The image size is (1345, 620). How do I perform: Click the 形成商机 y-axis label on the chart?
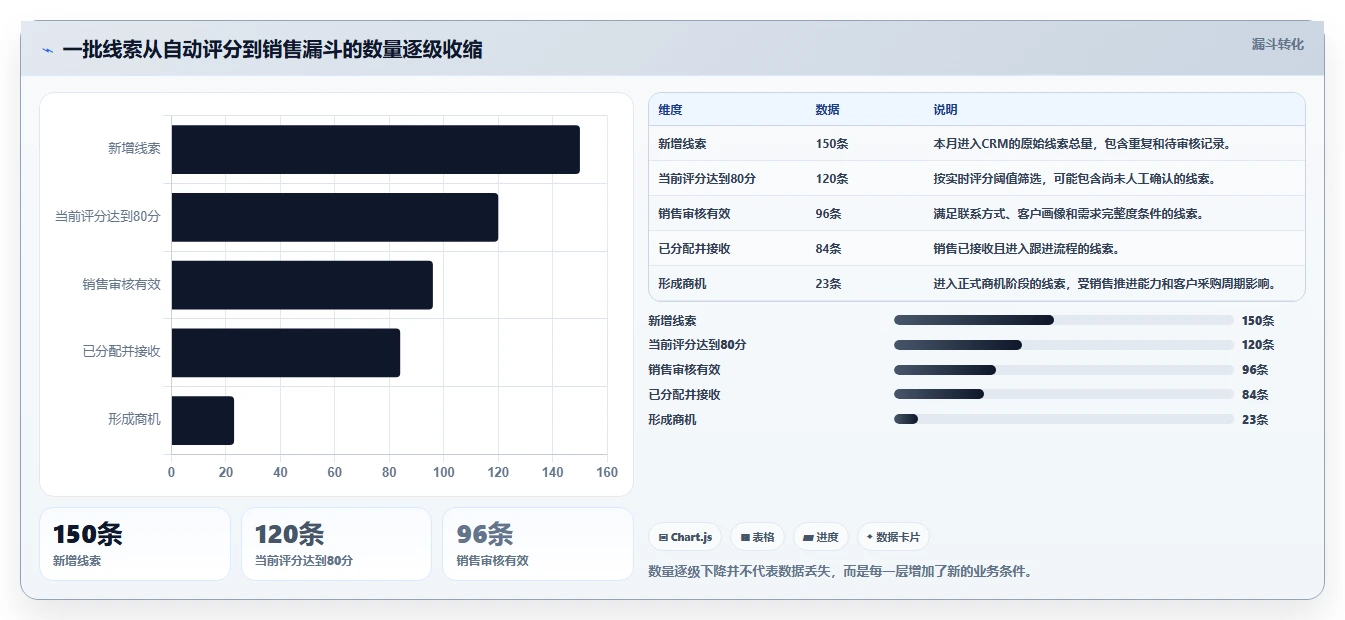pyautogui.click(x=134, y=421)
